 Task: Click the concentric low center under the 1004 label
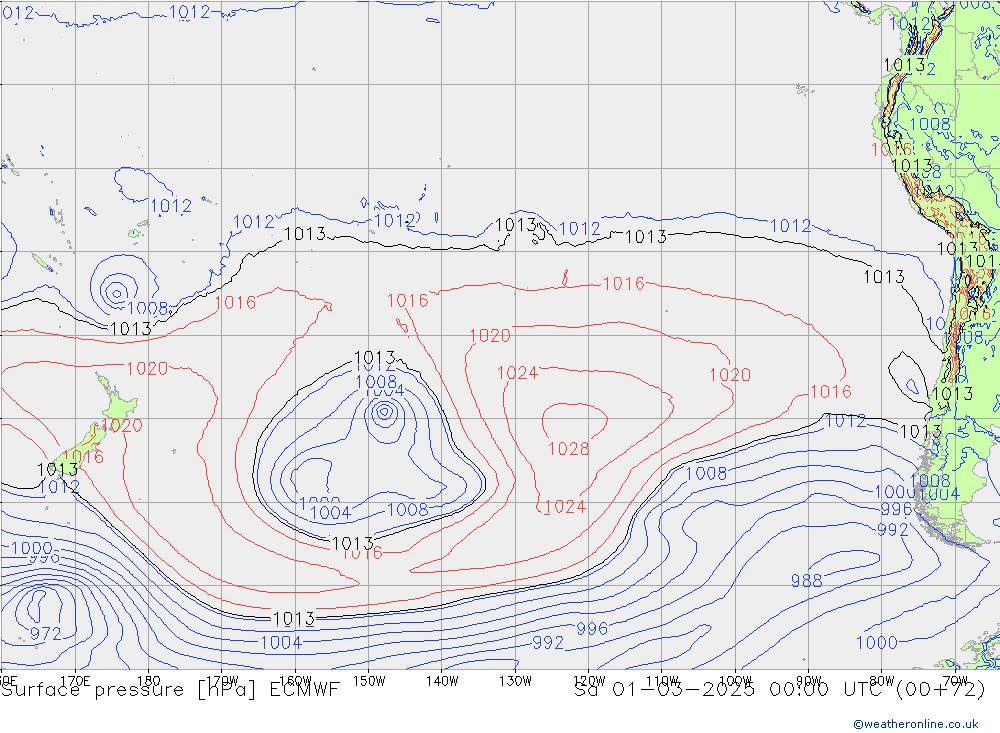tap(384, 413)
